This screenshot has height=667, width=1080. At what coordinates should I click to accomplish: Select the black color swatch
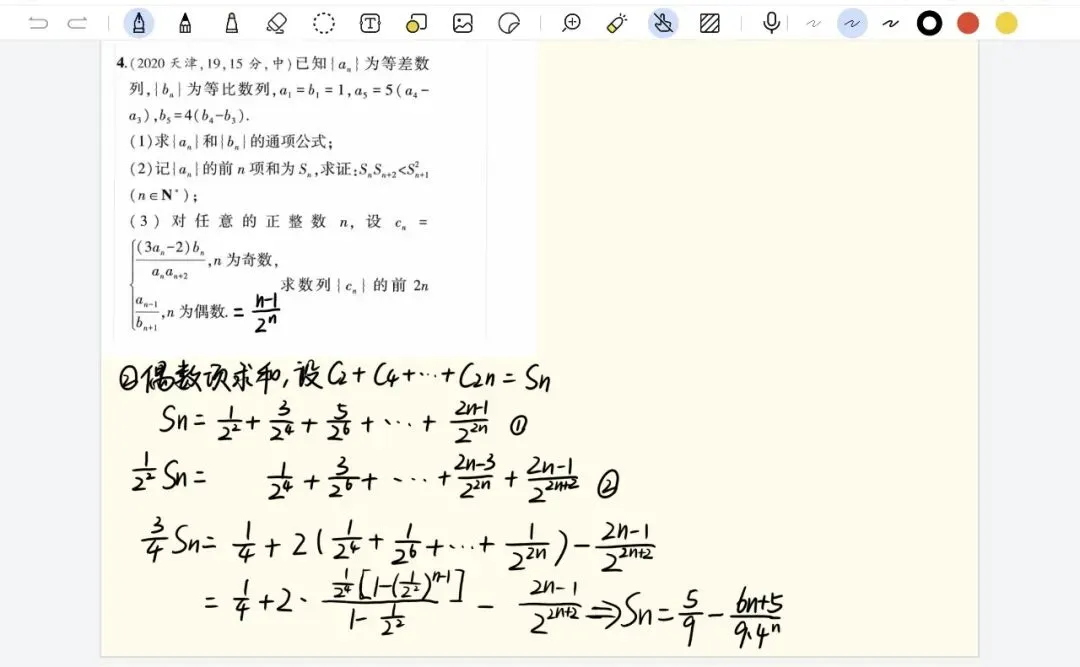click(929, 22)
